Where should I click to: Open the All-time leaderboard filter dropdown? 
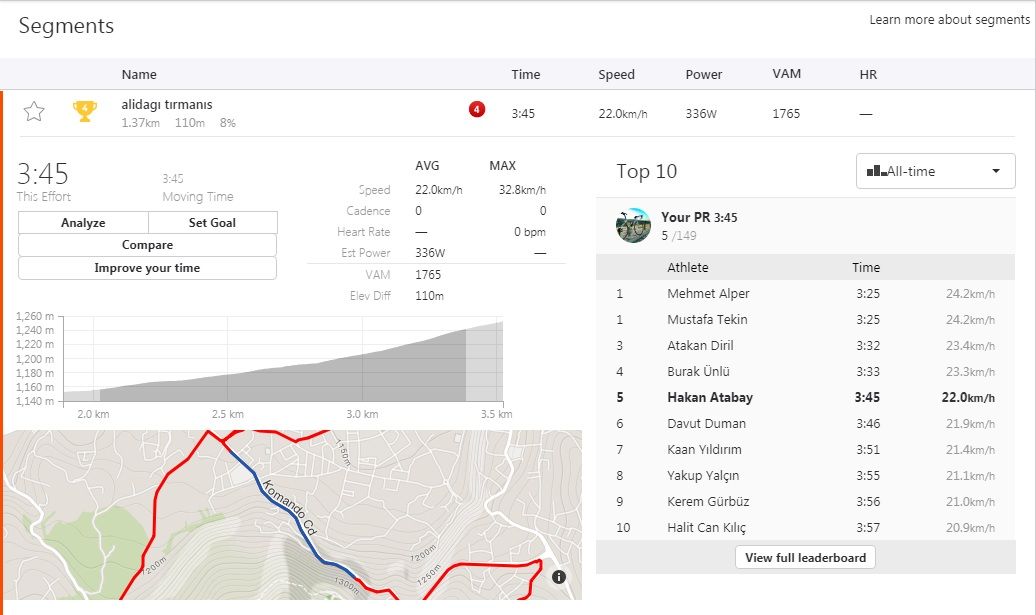935,171
